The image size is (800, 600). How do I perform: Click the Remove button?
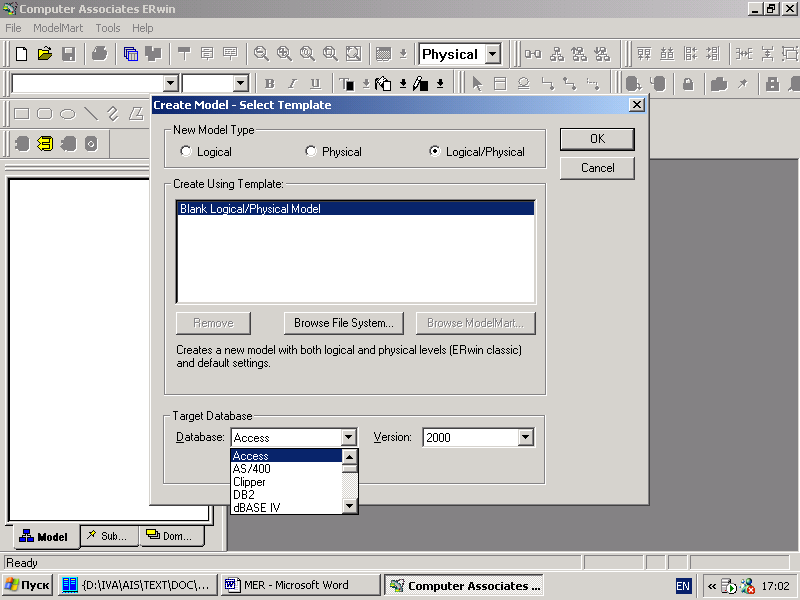point(213,323)
